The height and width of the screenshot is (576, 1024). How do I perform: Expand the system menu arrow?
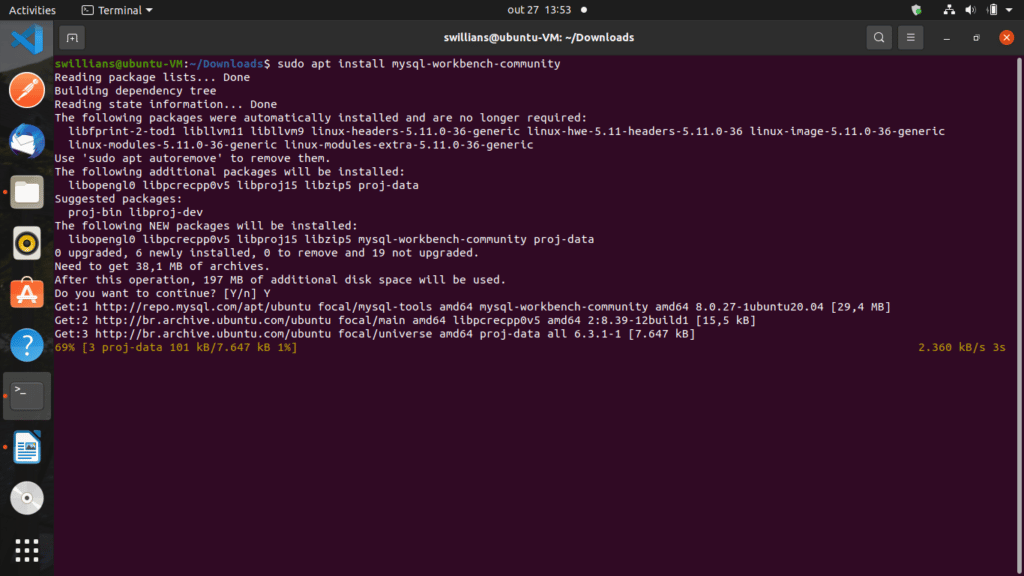pos(1010,10)
